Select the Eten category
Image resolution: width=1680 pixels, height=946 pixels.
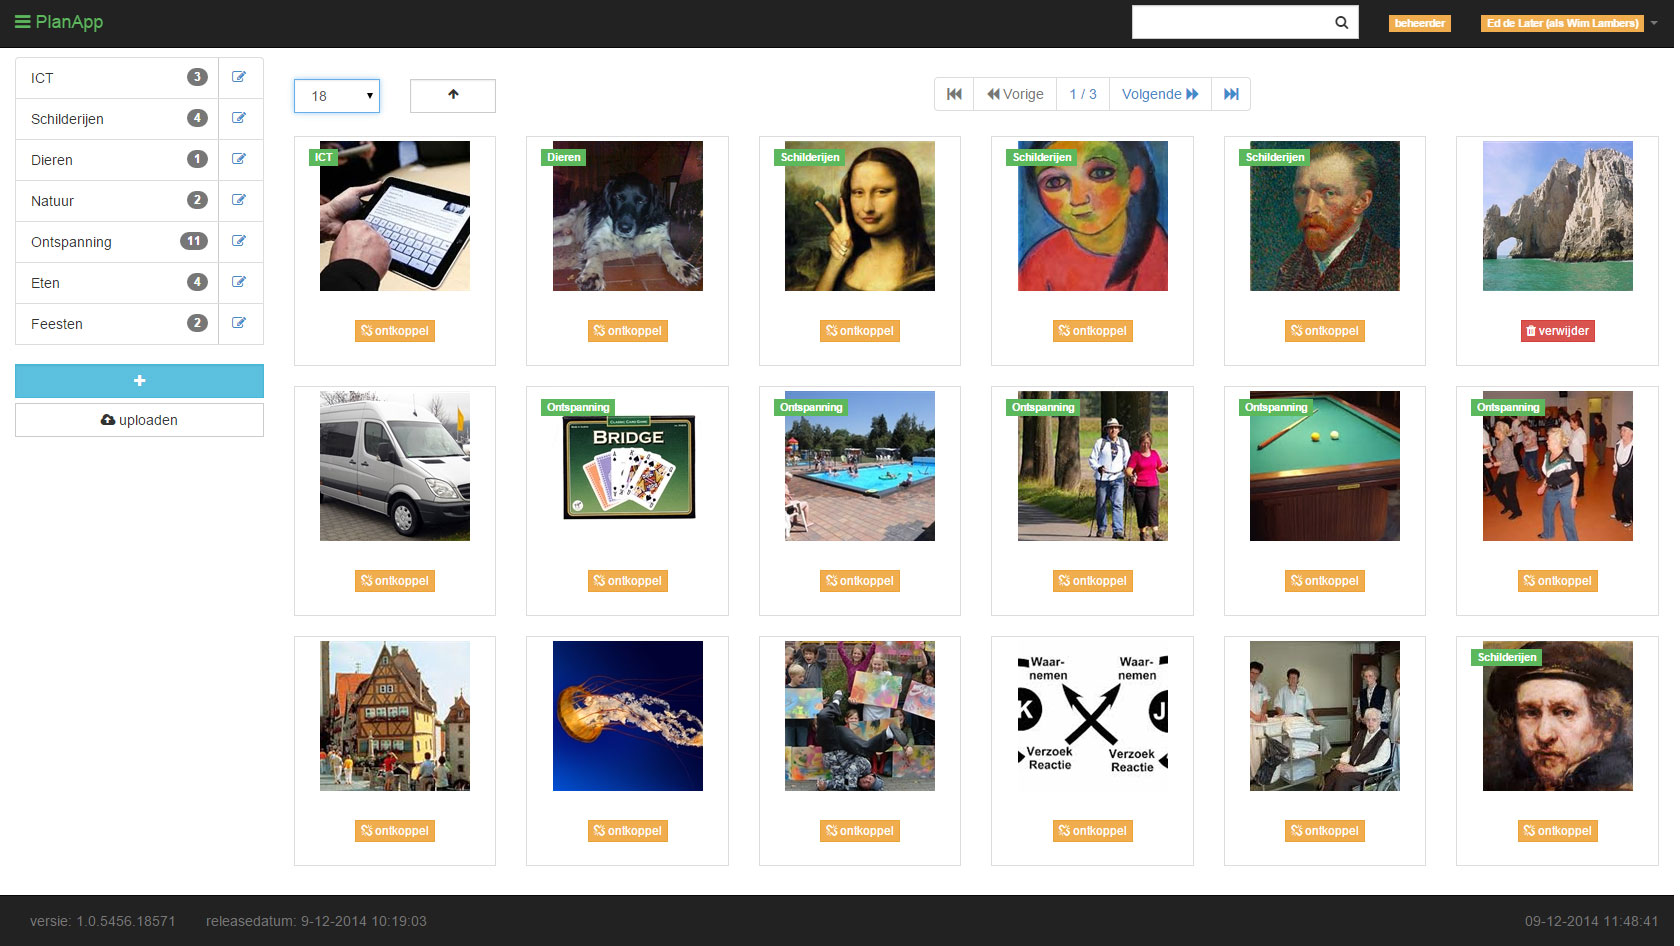[x=46, y=283]
